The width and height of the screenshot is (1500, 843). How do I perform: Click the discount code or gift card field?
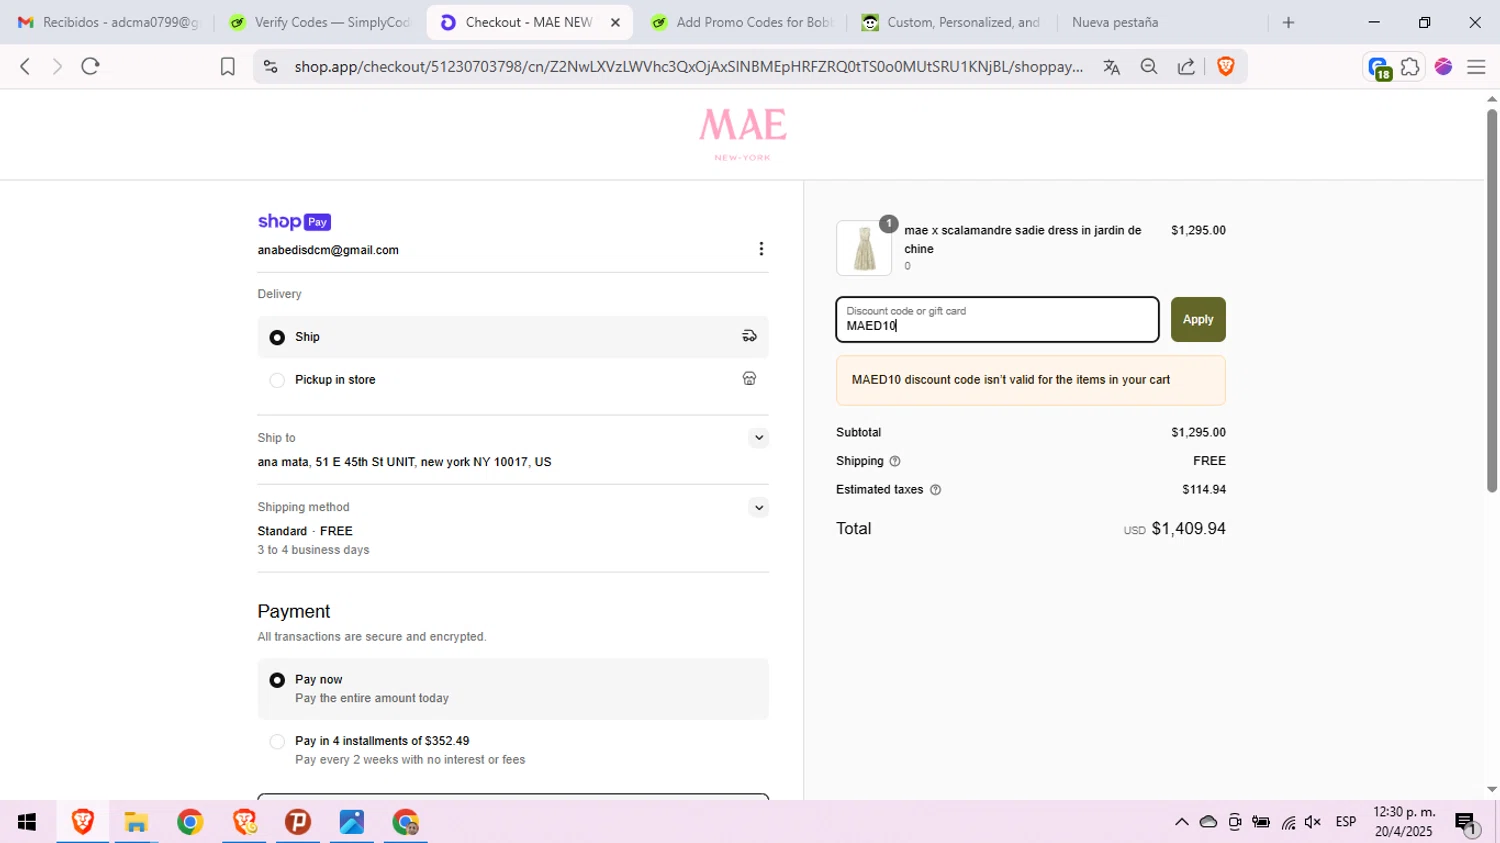coord(997,320)
